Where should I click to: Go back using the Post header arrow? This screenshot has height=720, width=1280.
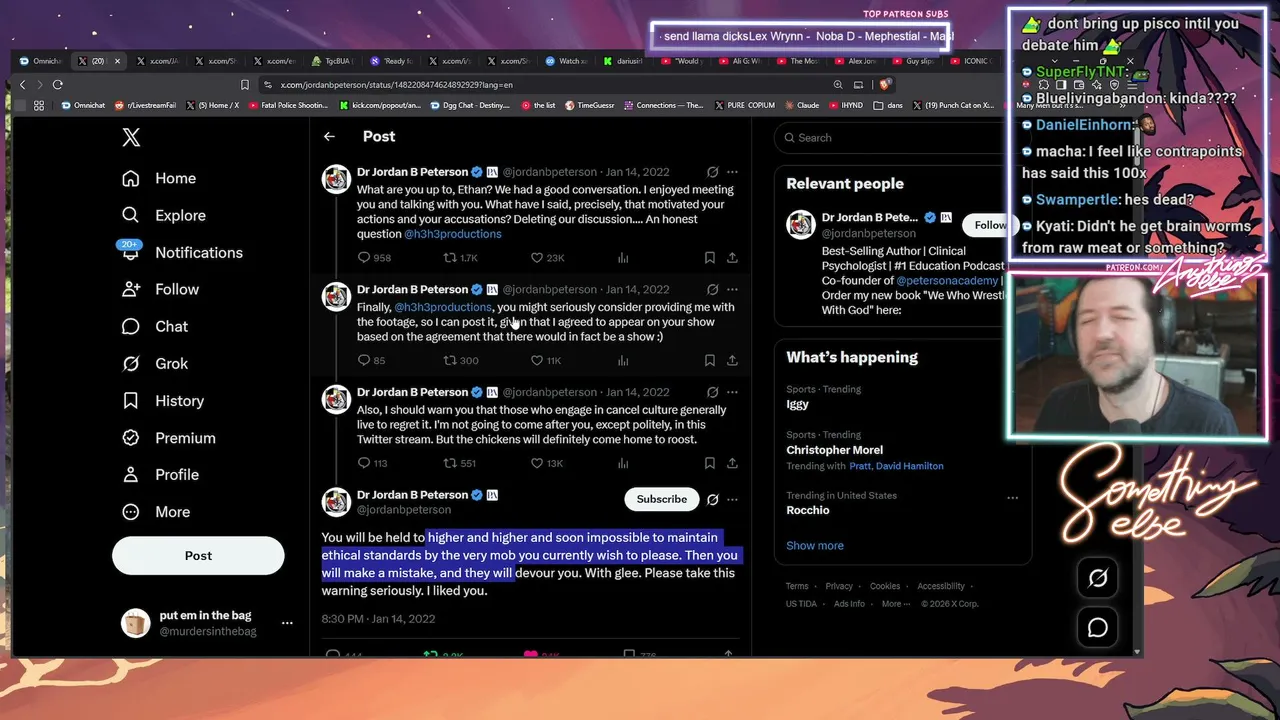point(329,137)
